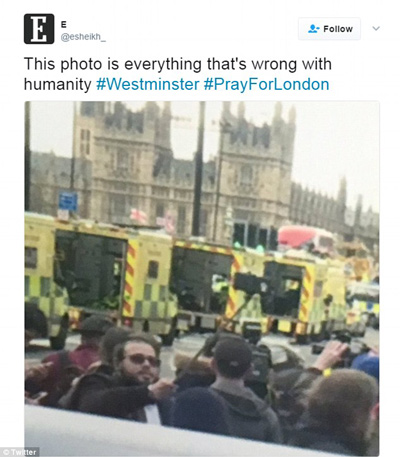
Task: Click the word "humanity" in the tweet
Action: [x=58, y=84]
